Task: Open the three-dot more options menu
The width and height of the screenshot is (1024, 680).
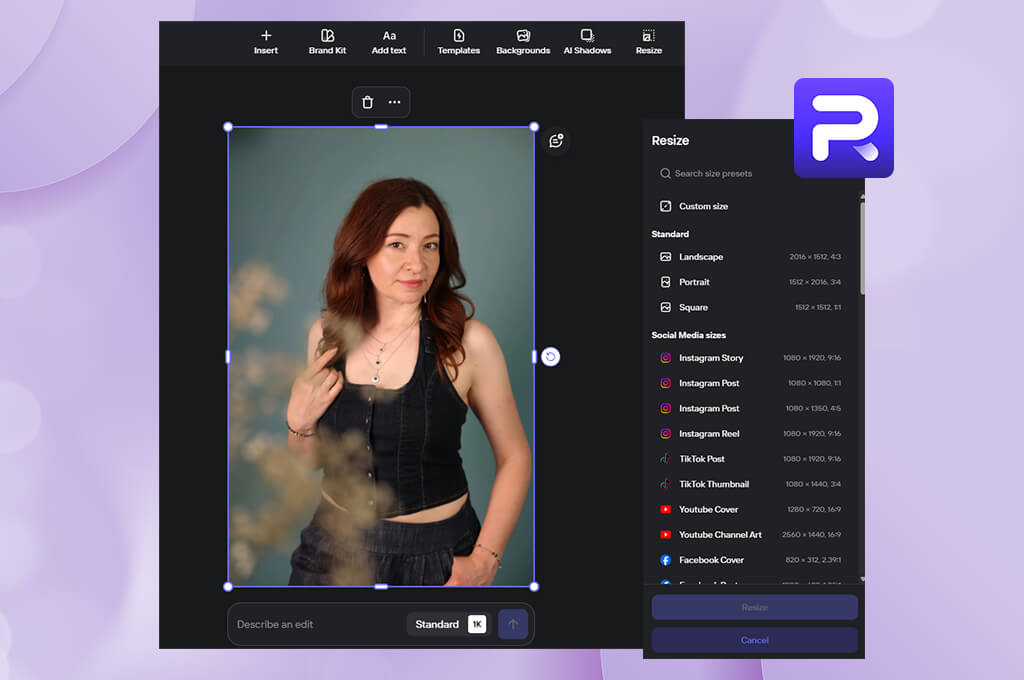Action: click(x=394, y=102)
